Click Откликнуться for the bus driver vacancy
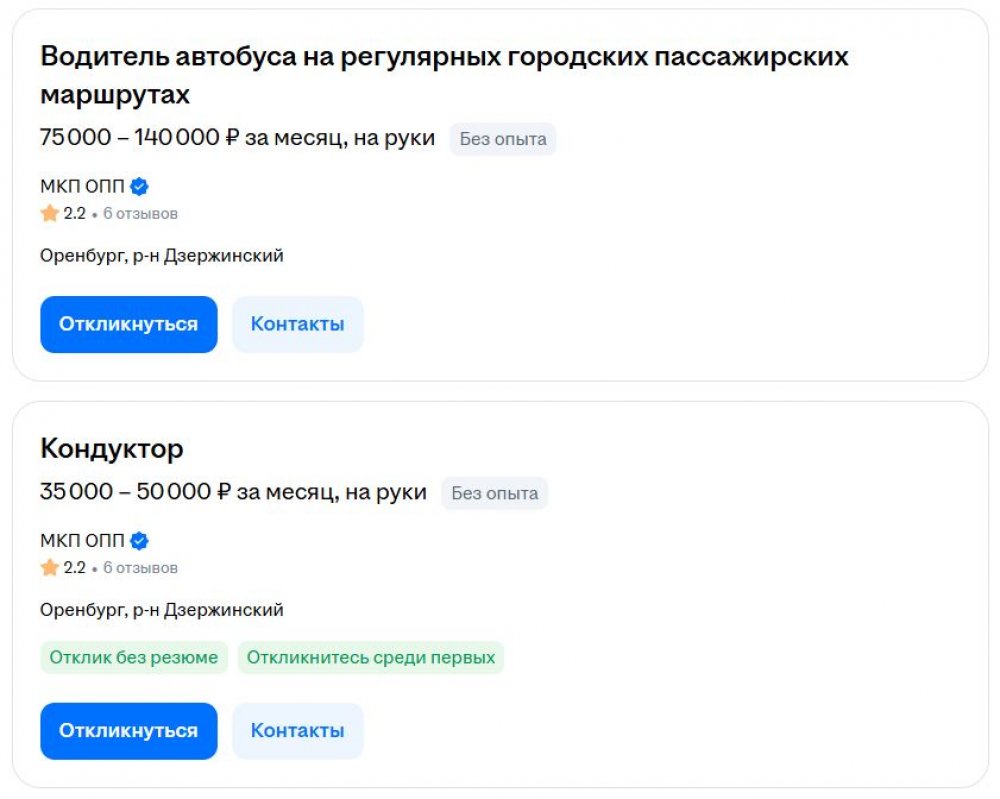Screen dimensions: 1000x799 tap(129, 324)
